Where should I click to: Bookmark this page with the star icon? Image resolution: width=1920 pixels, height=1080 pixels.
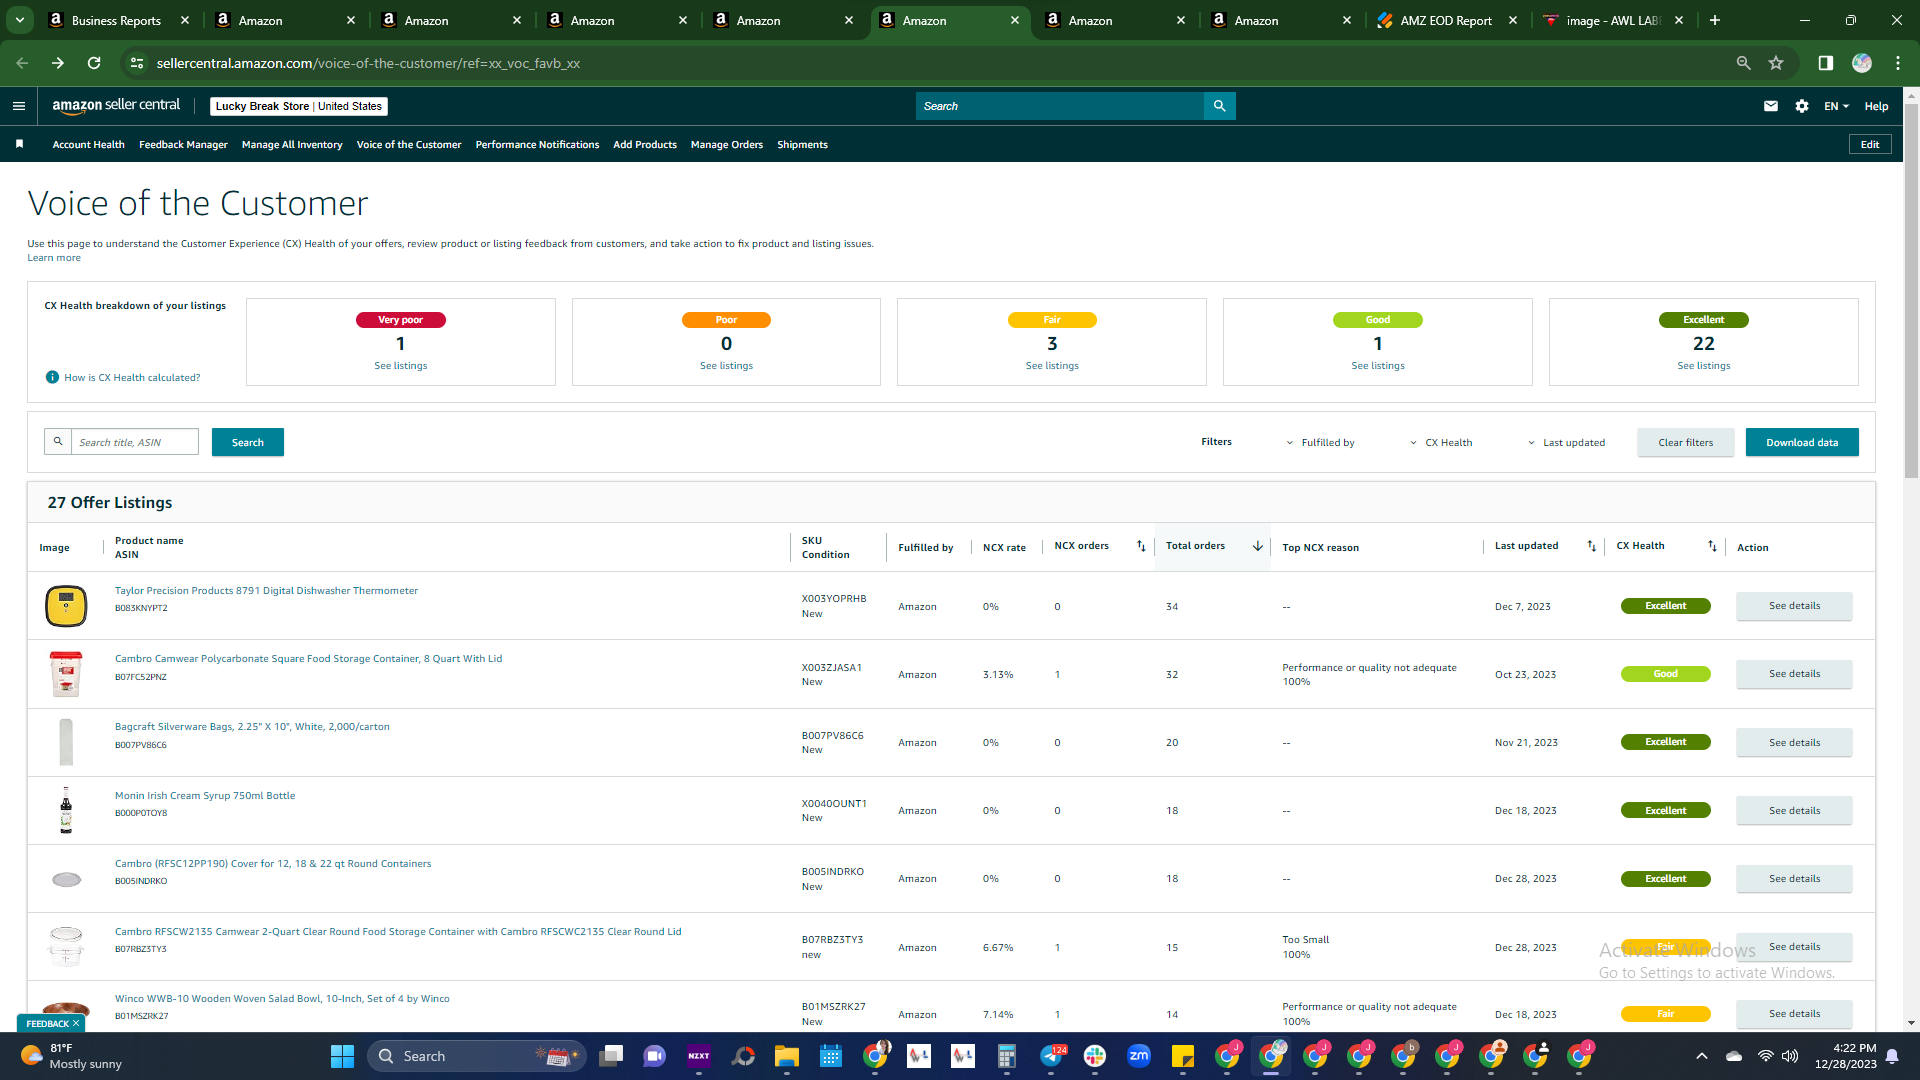click(x=1776, y=63)
